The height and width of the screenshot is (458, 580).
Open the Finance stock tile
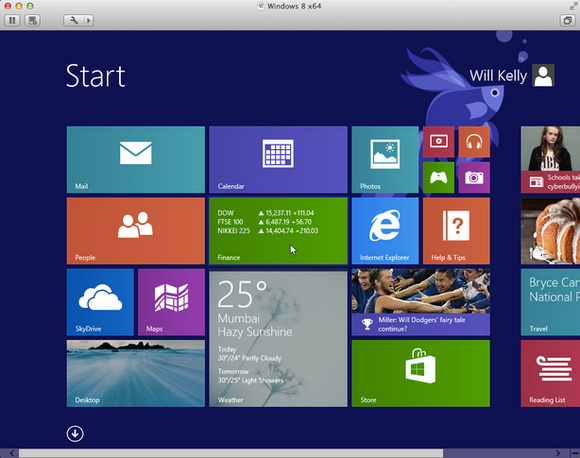tap(278, 231)
